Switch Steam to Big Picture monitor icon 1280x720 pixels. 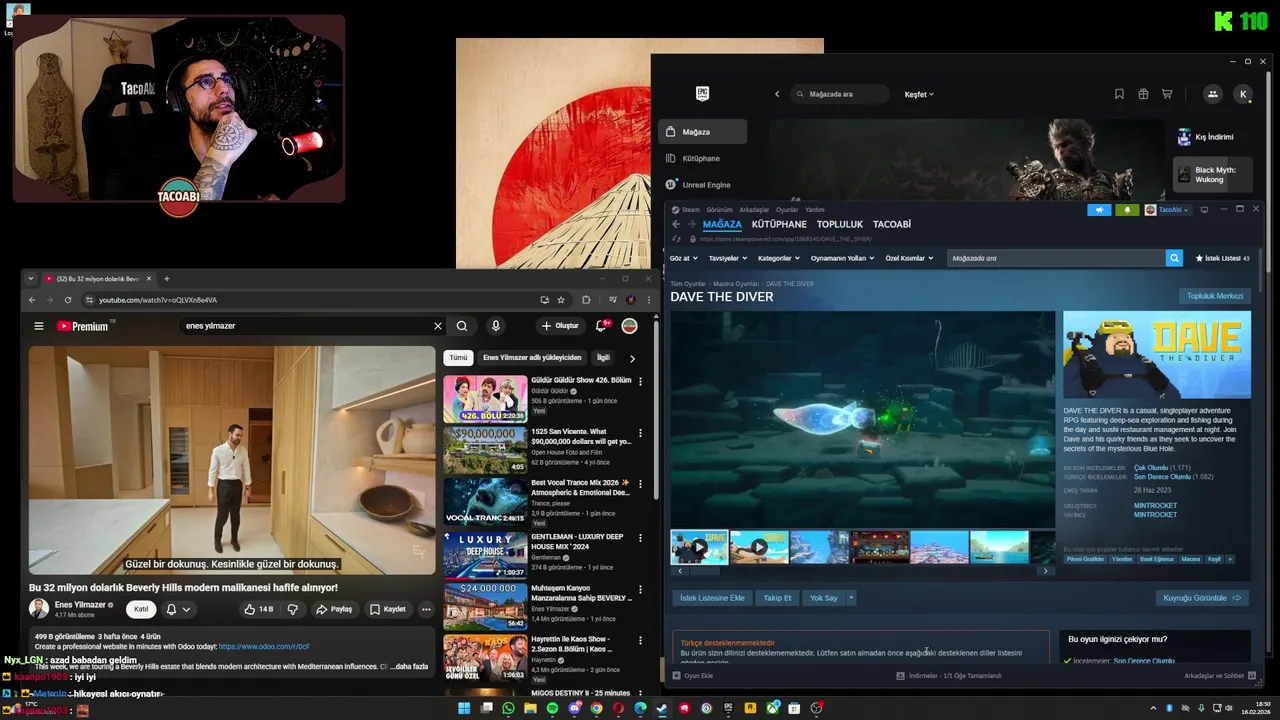(x=1204, y=210)
